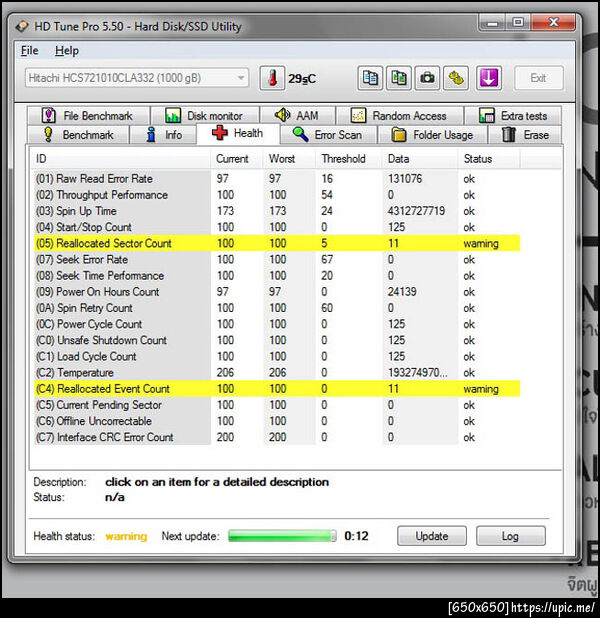Click the ID column header

click(x=121, y=159)
